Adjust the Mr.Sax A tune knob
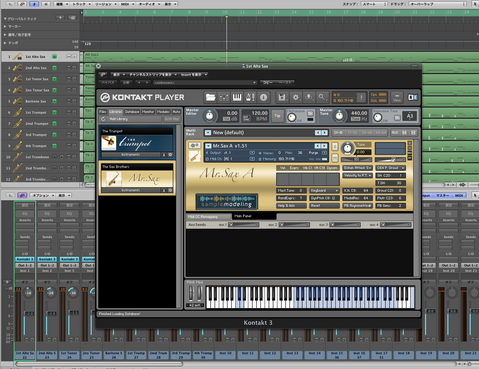This screenshot has width=479, height=369. click(347, 148)
